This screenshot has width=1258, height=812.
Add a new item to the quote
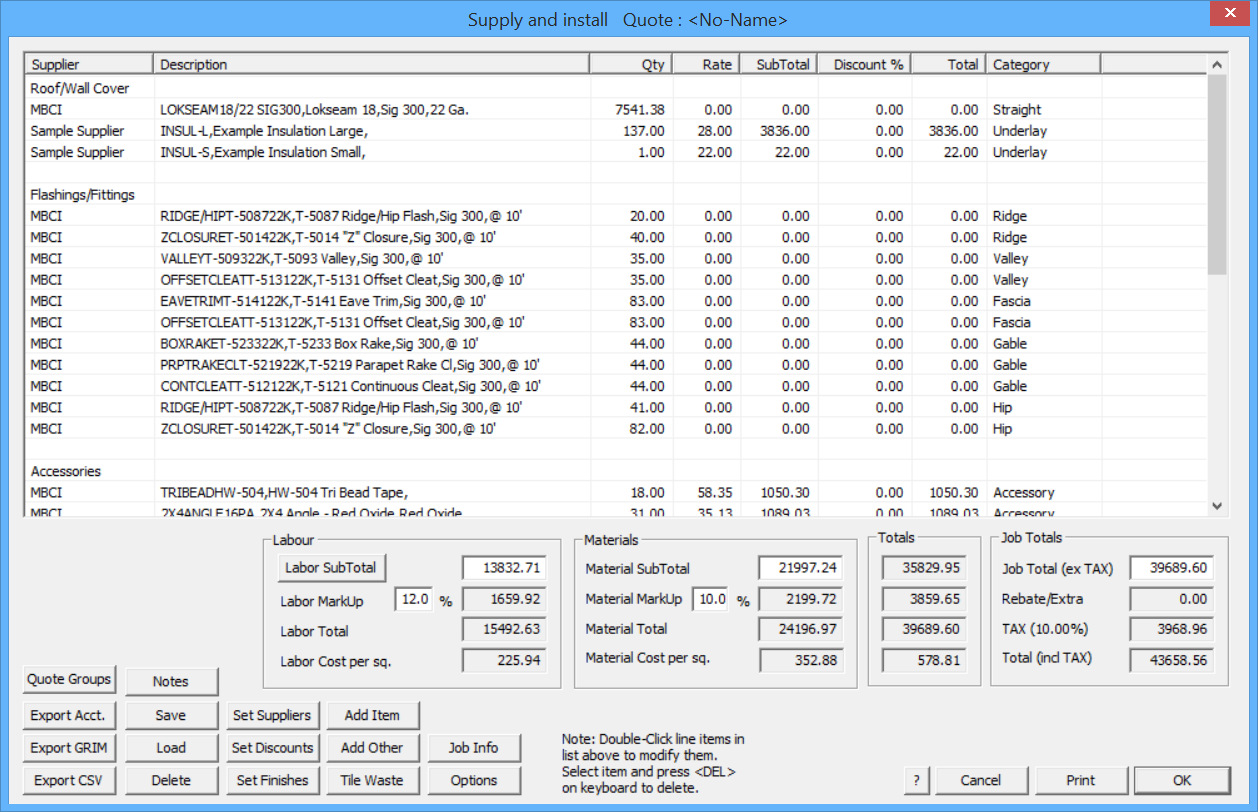coord(373,715)
